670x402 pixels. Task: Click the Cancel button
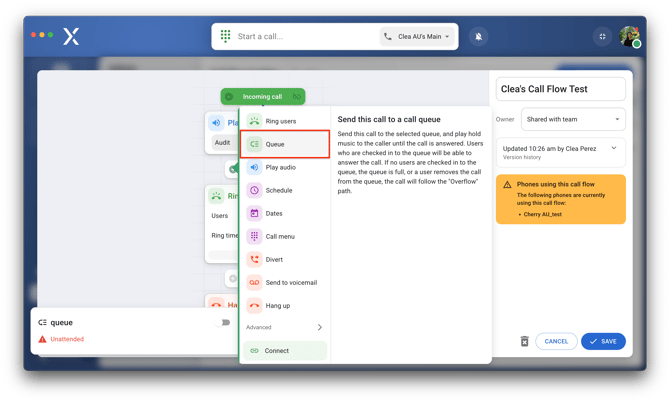[556, 341]
